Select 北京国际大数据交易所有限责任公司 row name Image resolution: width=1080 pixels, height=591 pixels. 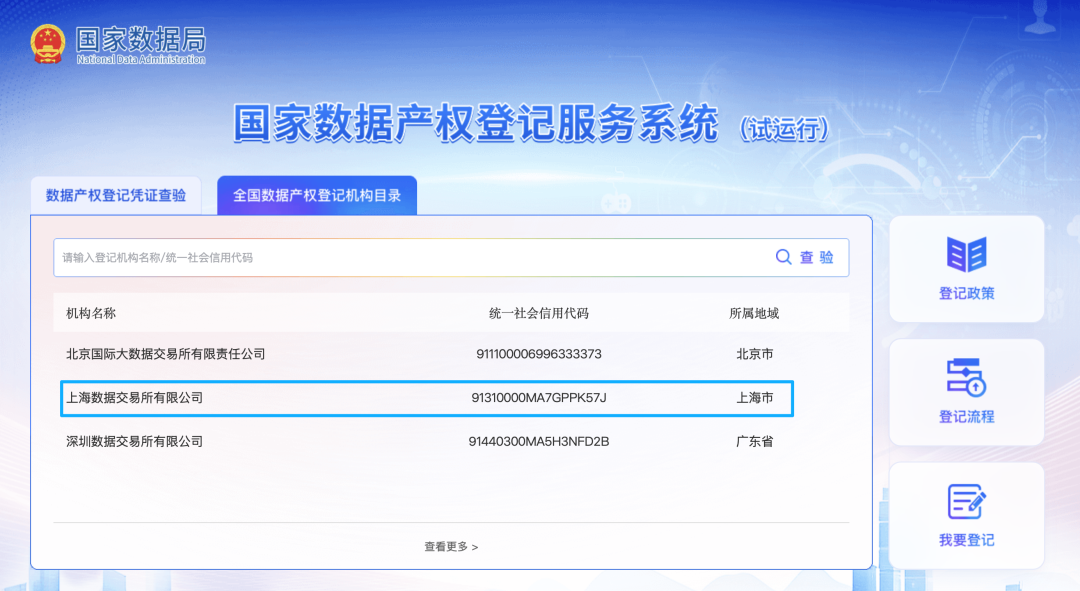pyautogui.click(x=165, y=354)
